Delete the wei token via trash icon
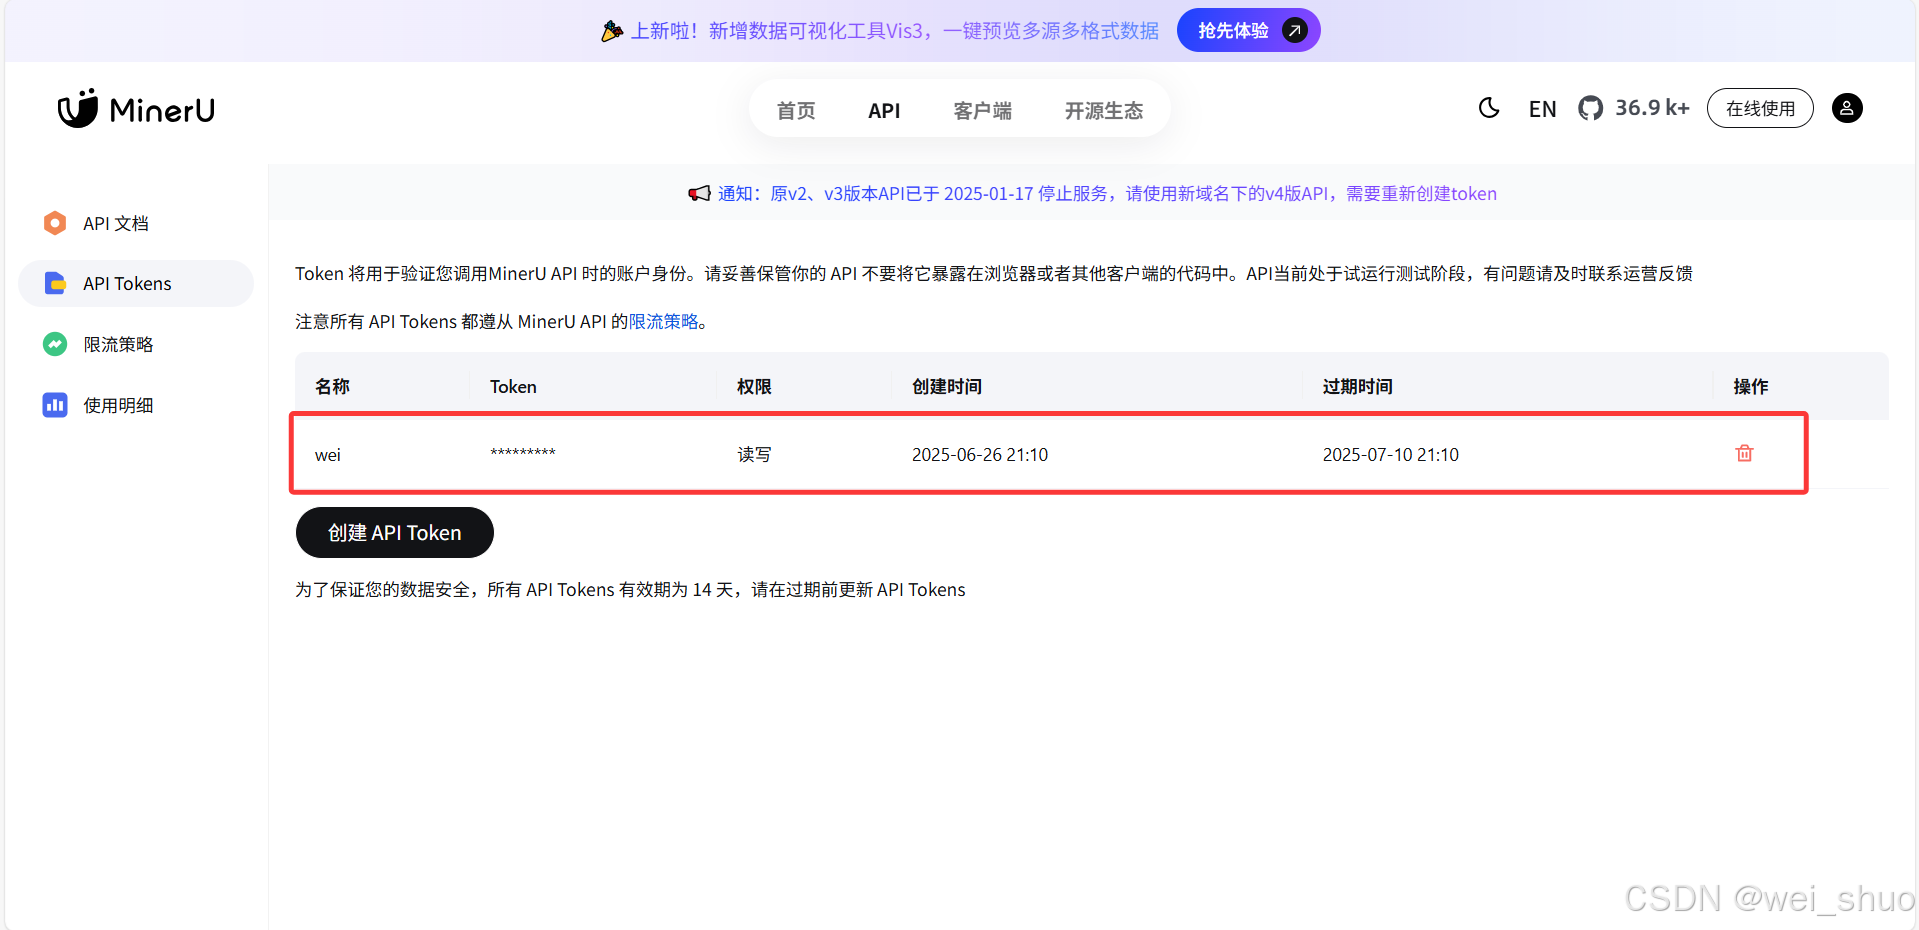 click(x=1744, y=453)
